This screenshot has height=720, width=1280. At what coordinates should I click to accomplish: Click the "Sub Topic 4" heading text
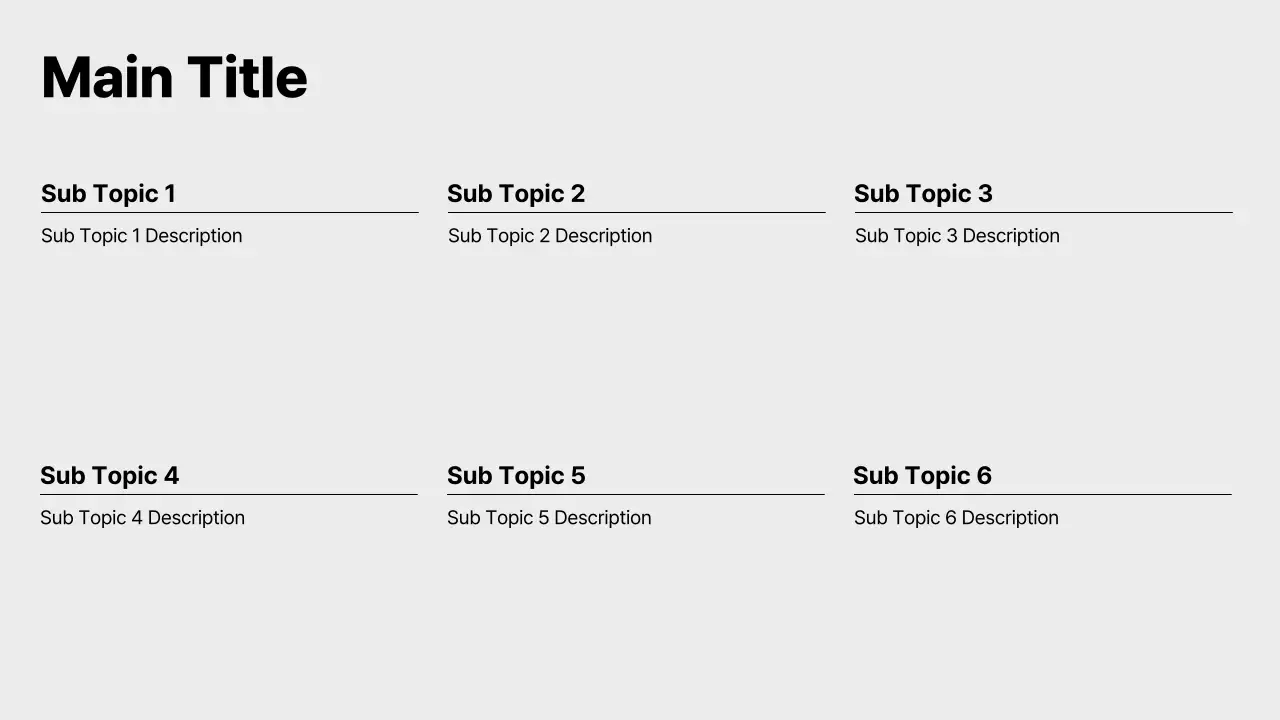[109, 476]
